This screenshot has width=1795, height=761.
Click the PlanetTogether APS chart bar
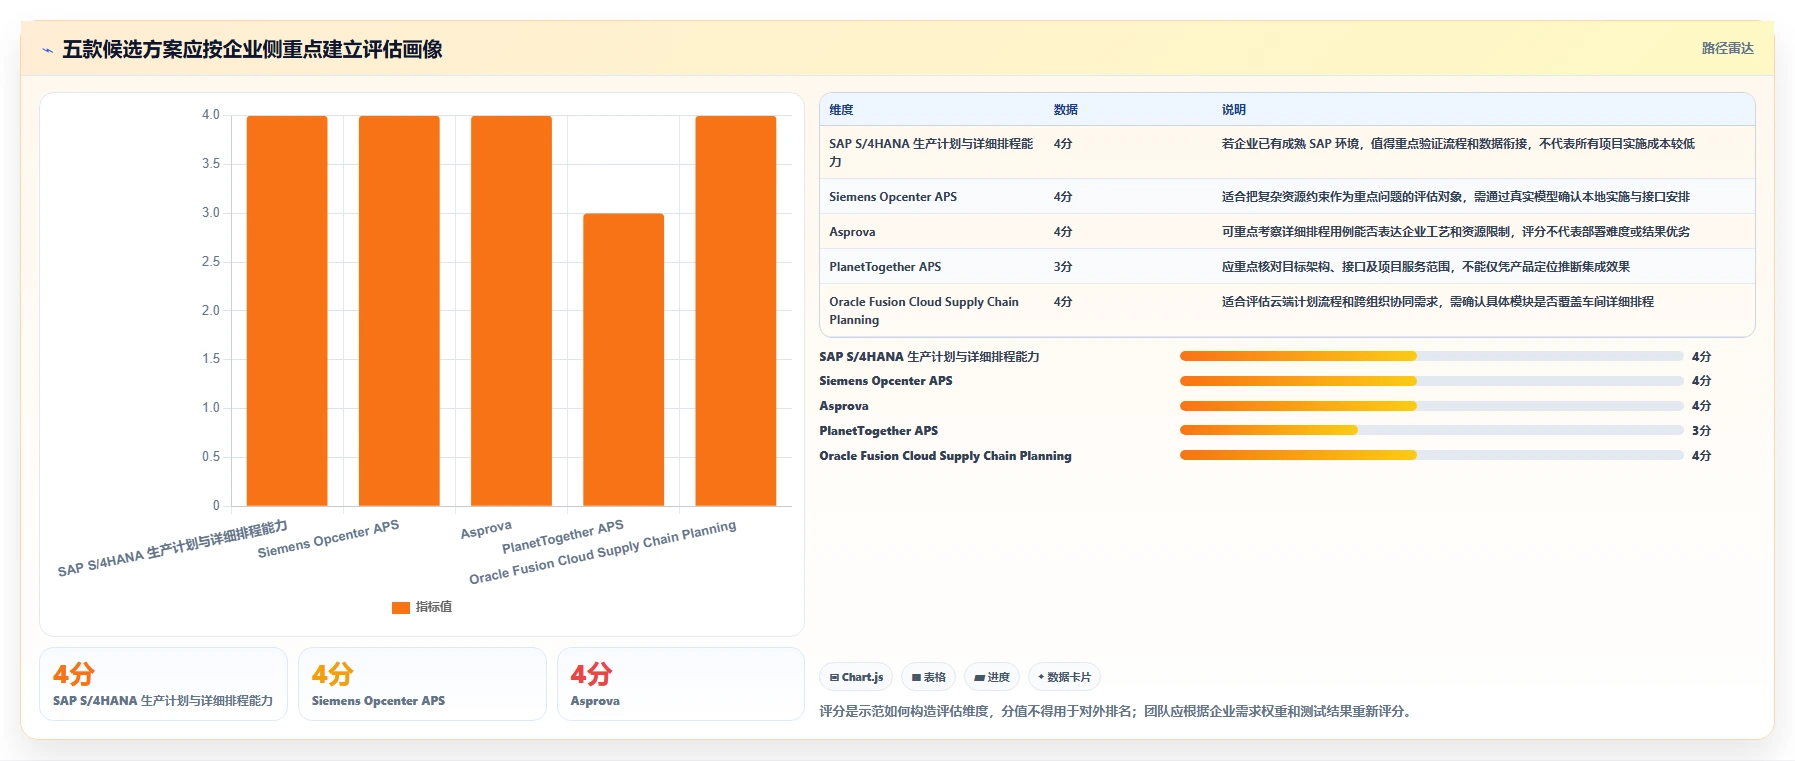coord(623,360)
